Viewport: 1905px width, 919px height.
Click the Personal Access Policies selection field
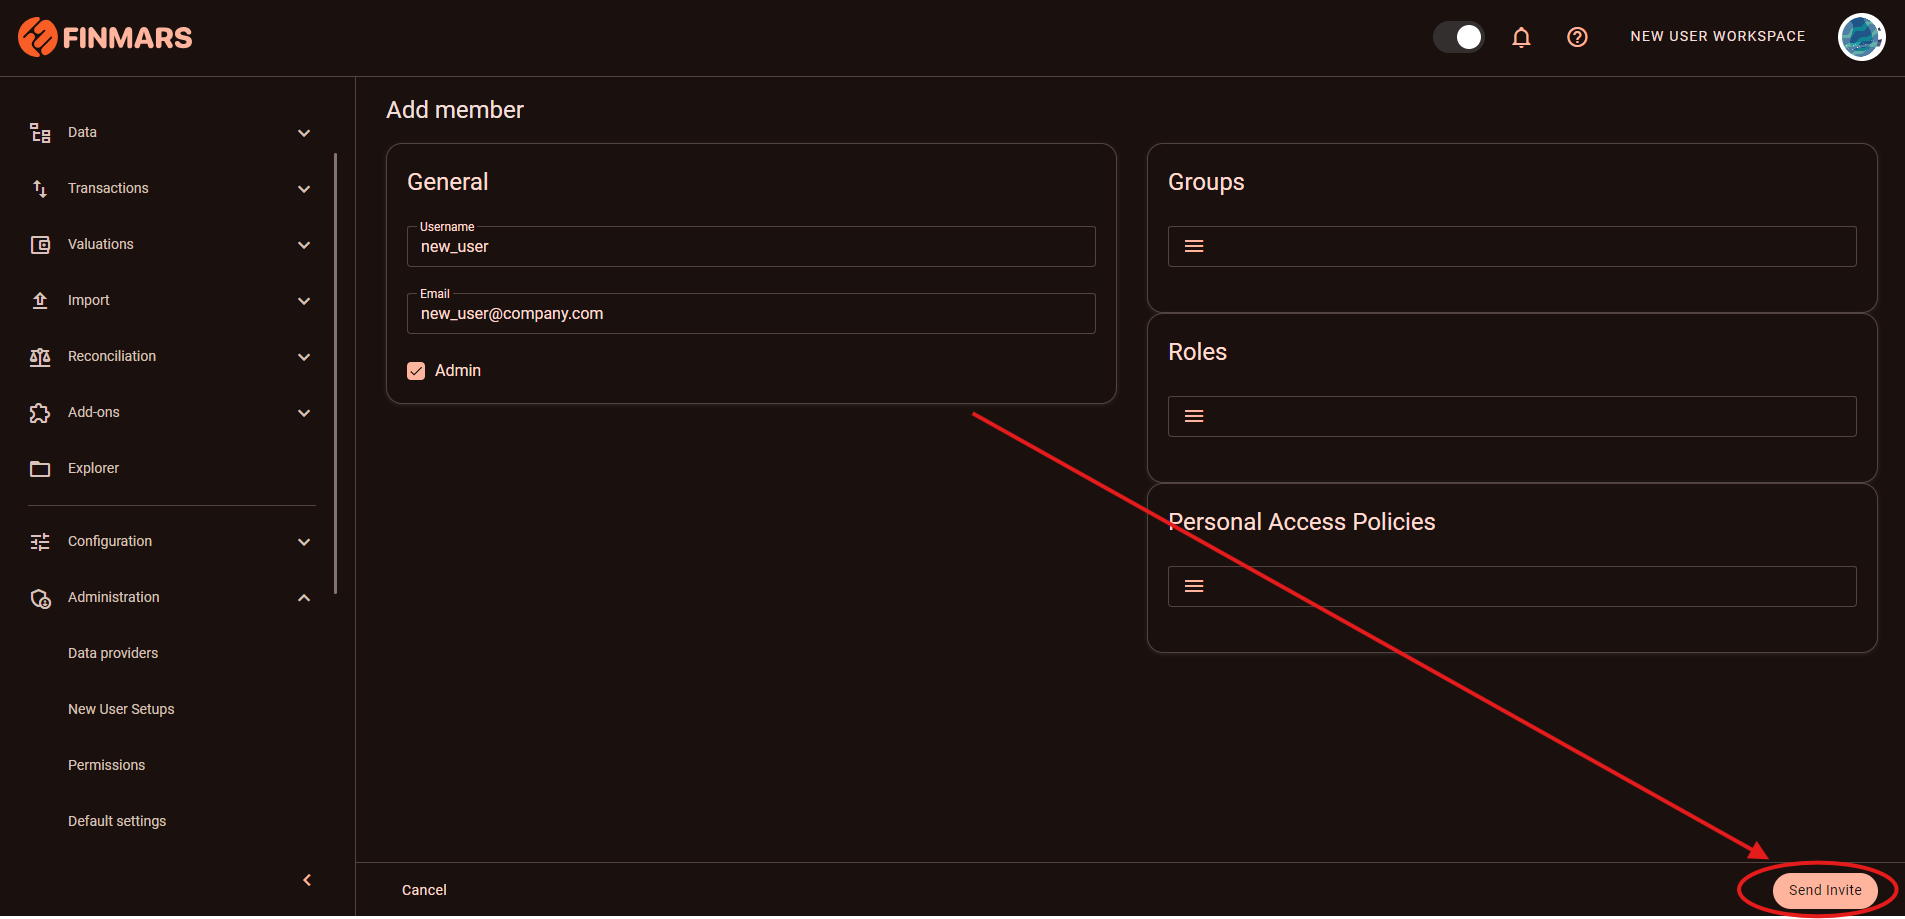[x=1512, y=586]
